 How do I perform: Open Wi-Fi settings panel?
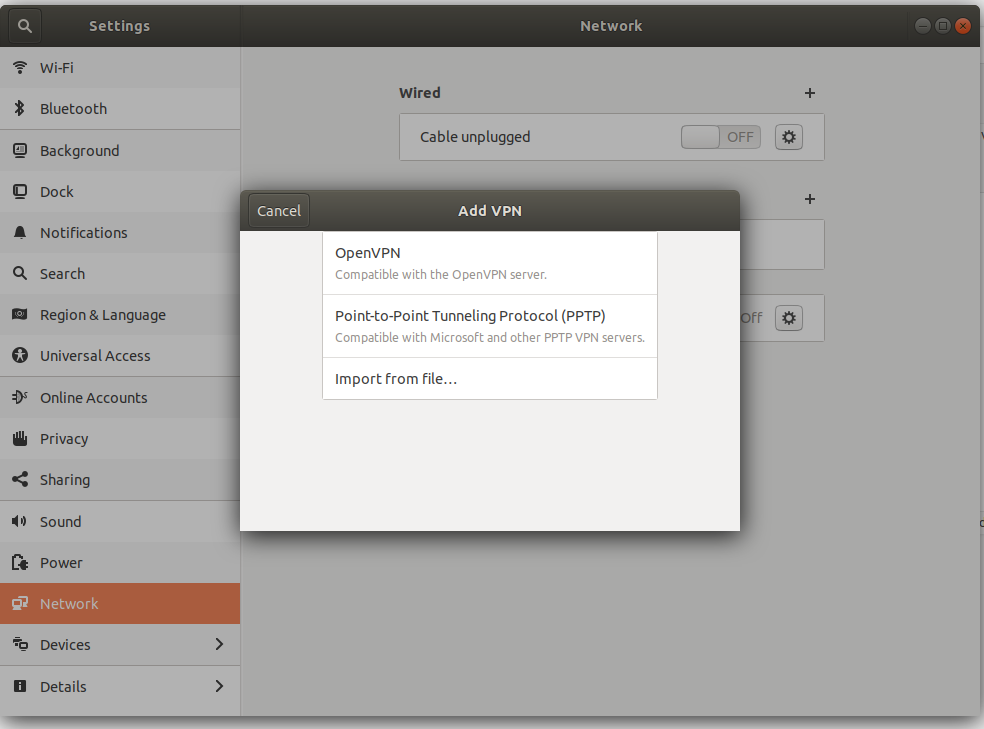click(120, 67)
